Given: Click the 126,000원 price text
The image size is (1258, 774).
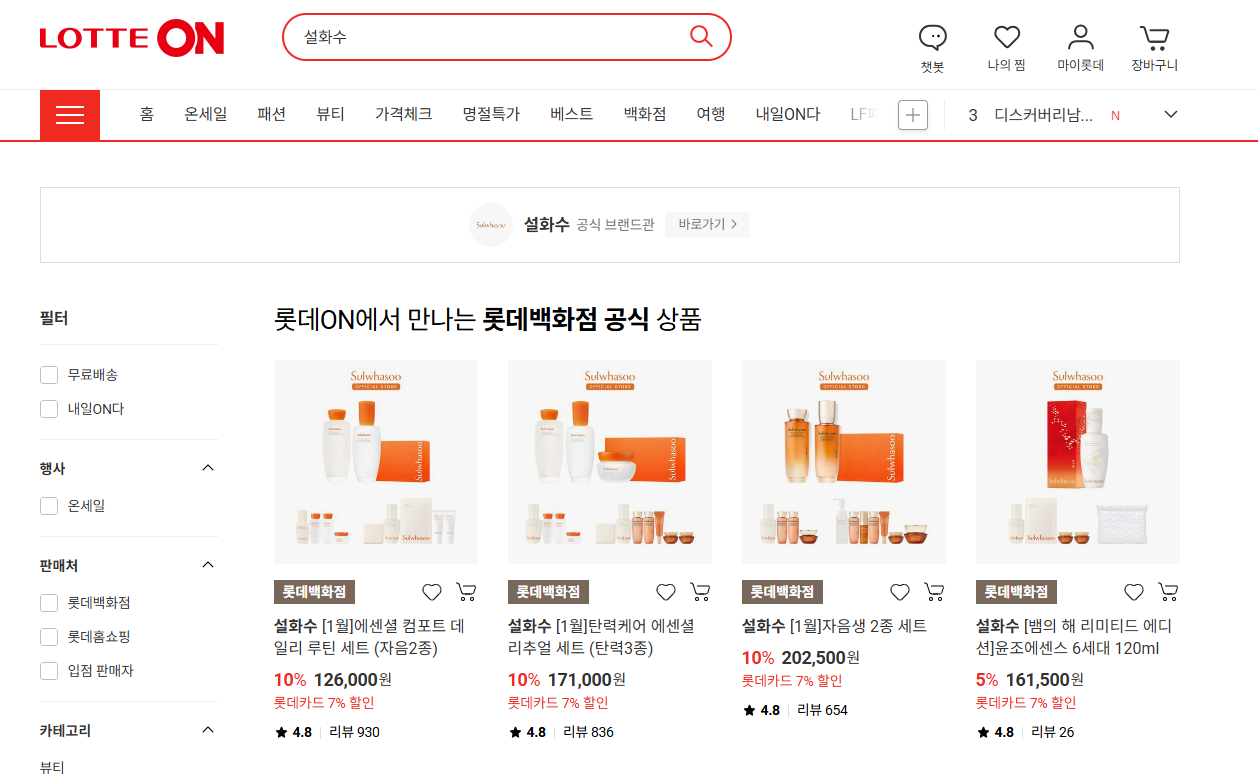Looking at the screenshot, I should tap(352, 680).
